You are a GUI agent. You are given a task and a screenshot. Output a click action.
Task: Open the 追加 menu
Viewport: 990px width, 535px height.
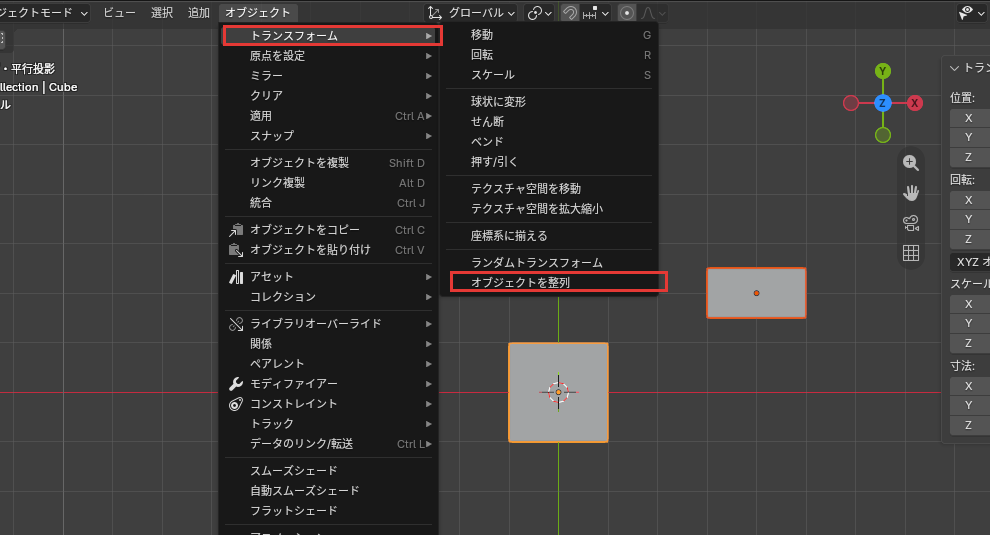click(x=198, y=13)
